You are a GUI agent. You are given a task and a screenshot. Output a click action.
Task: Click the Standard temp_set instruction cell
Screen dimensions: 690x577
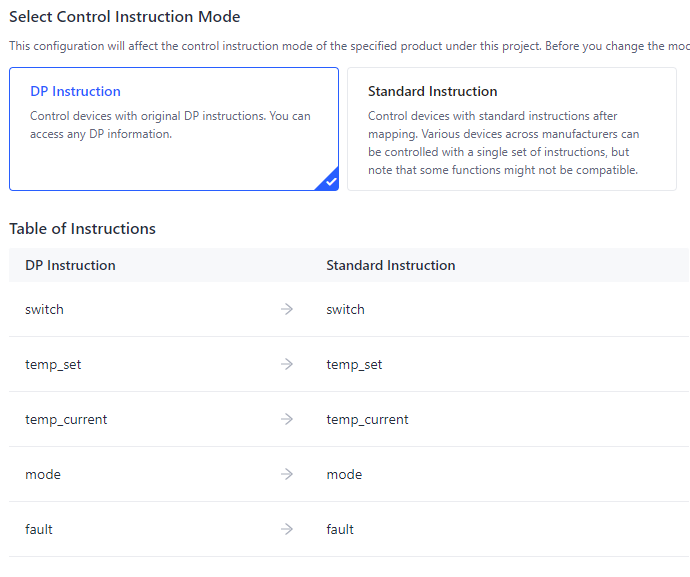point(355,365)
